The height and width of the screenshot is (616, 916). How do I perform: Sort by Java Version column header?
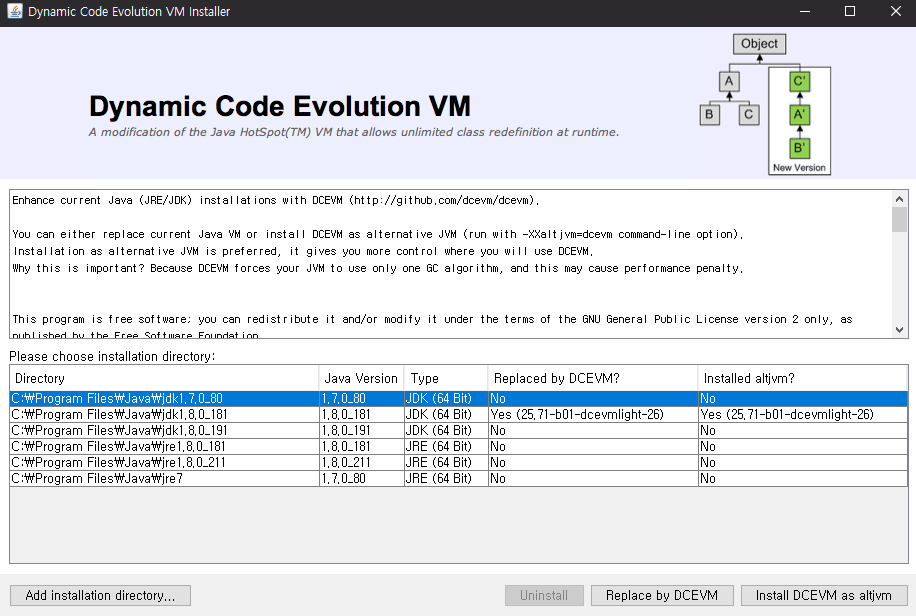coord(361,379)
